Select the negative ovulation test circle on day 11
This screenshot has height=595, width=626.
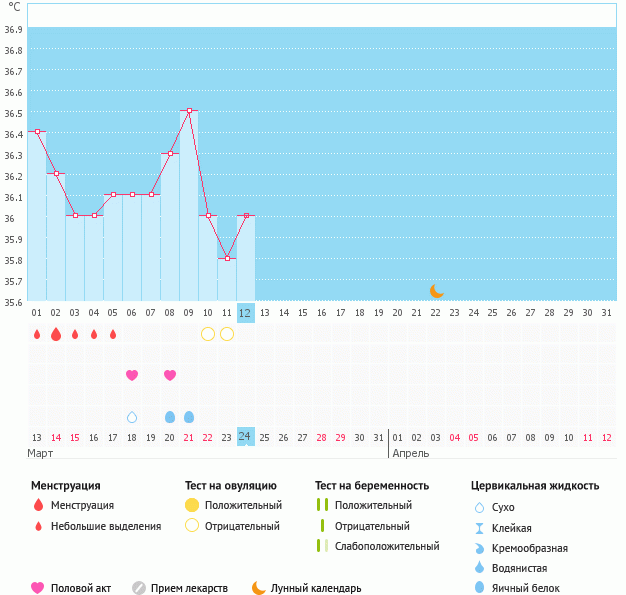pos(227,334)
